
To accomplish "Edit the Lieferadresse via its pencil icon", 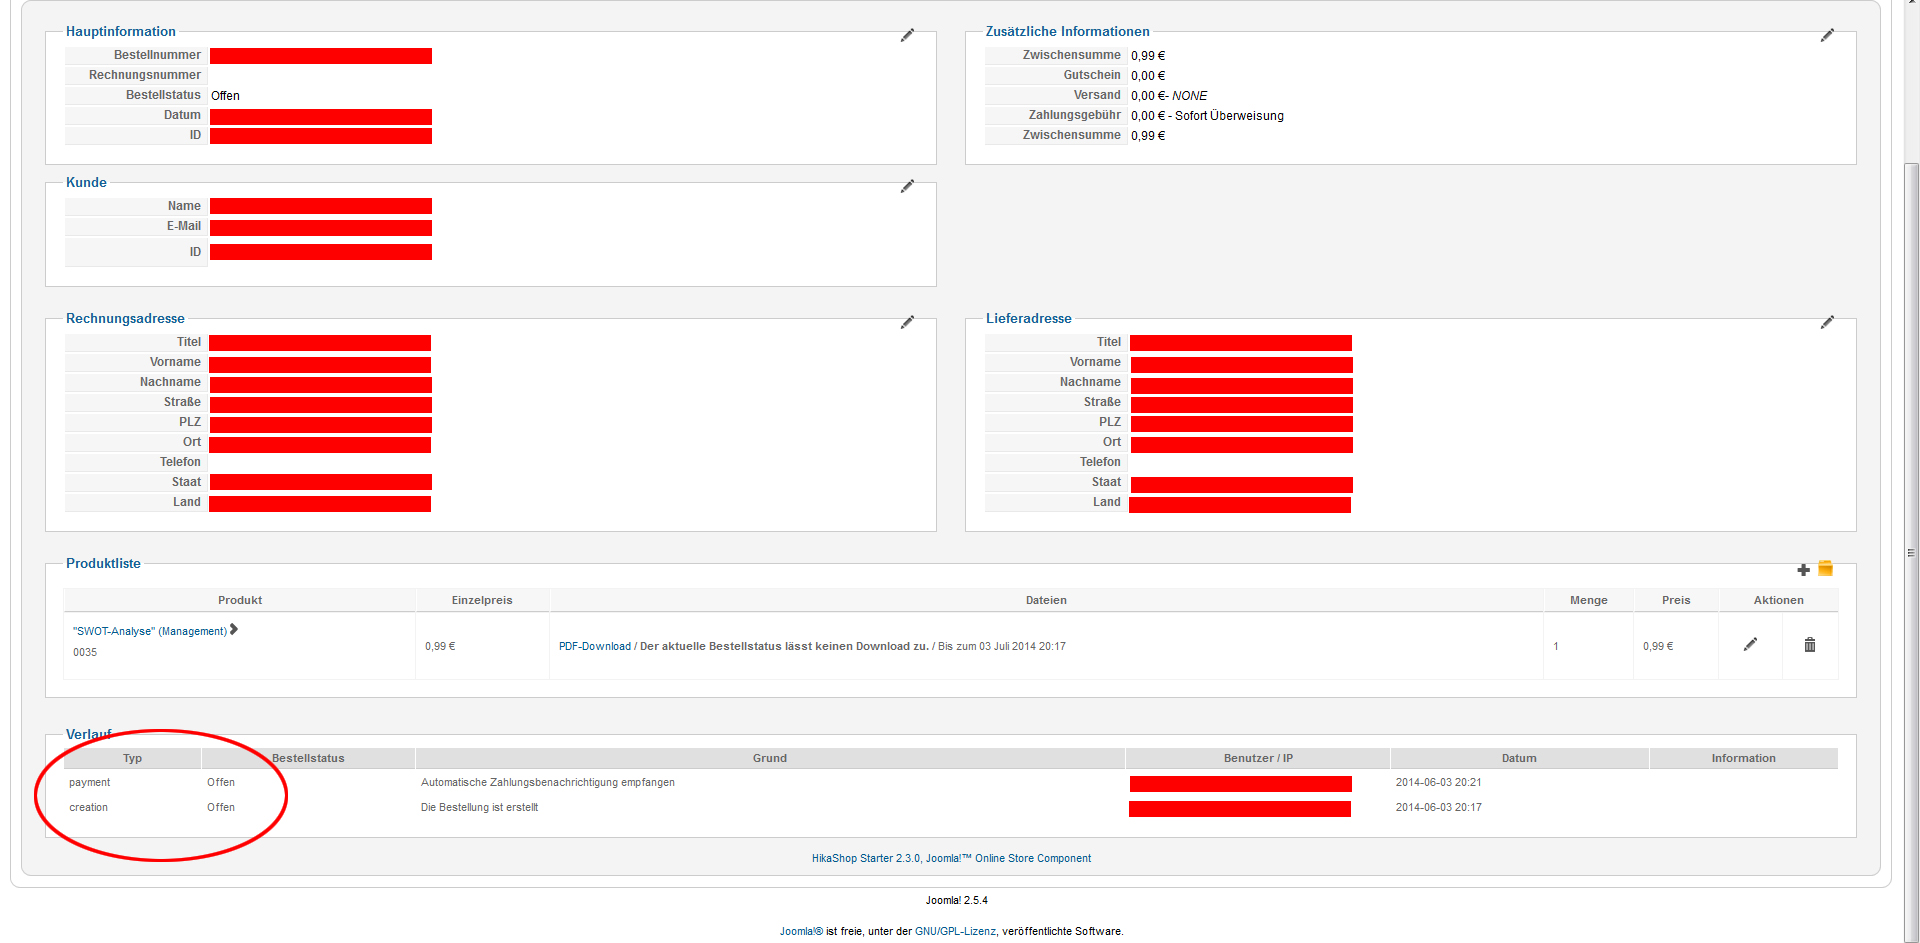I will click(1827, 322).
